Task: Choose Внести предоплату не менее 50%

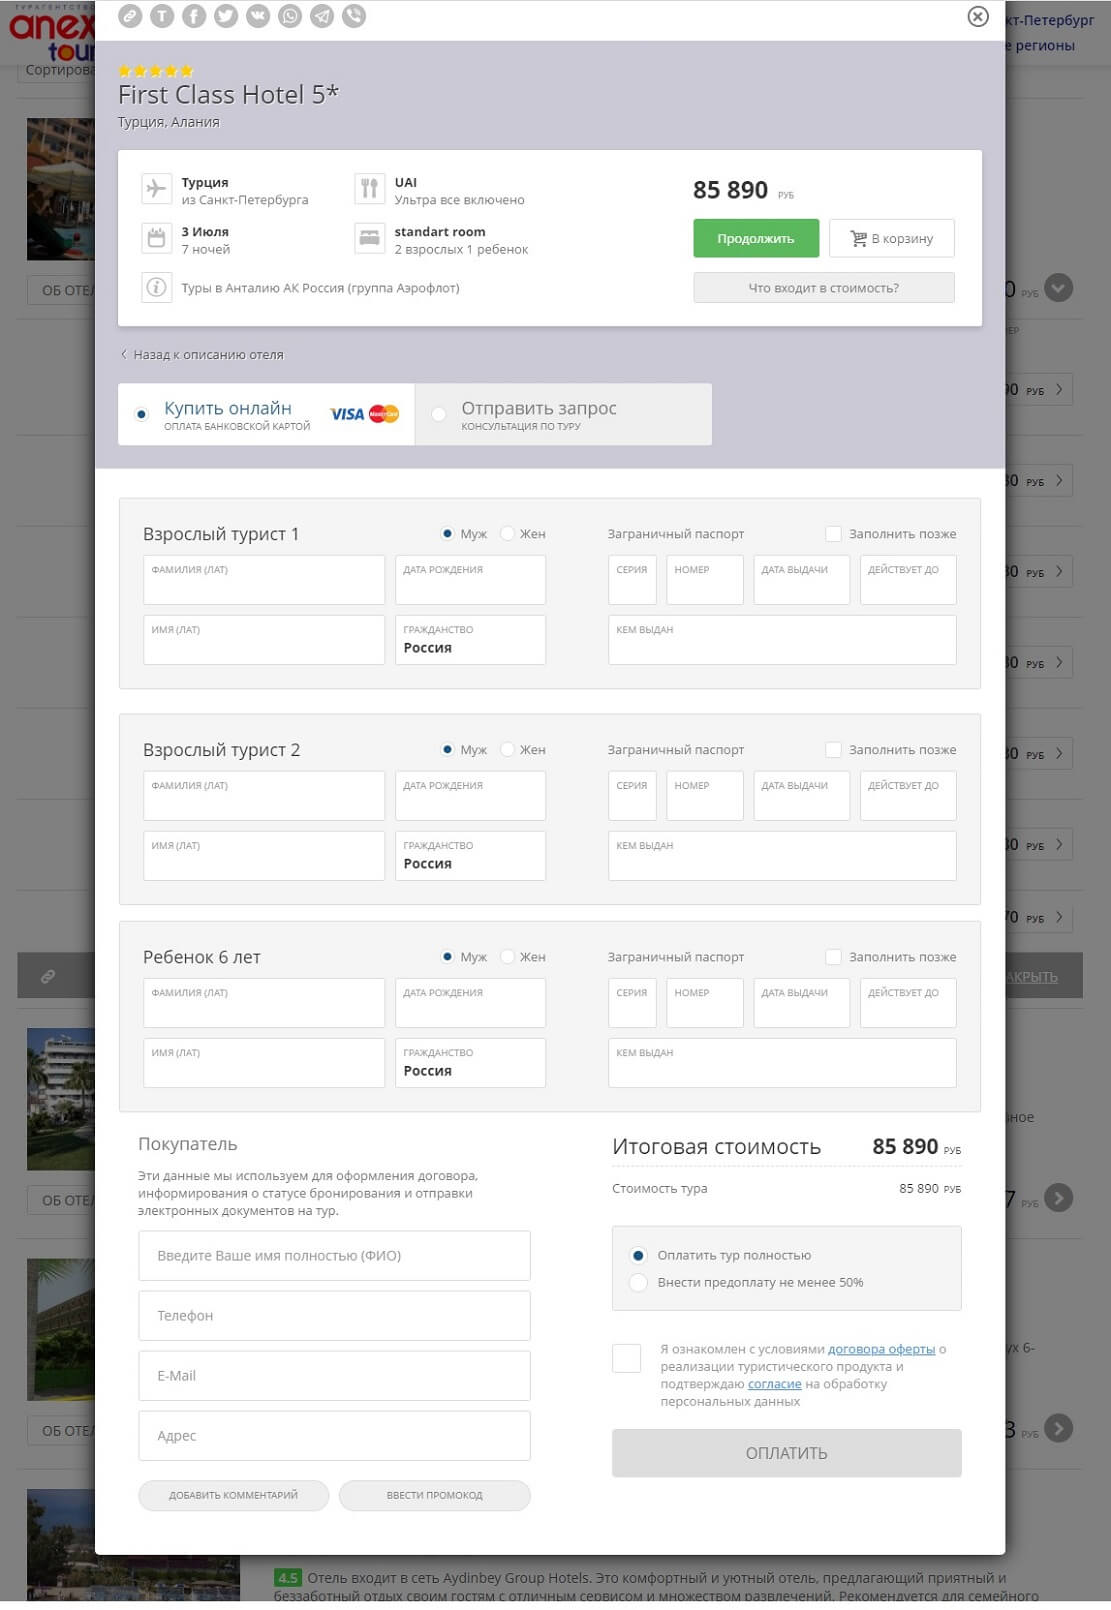Action: click(638, 1282)
